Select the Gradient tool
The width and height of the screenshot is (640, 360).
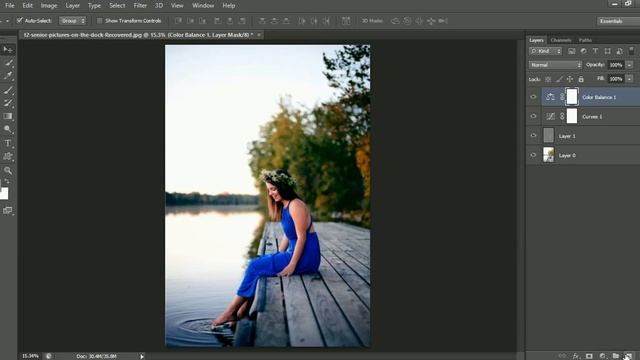click(x=8, y=116)
